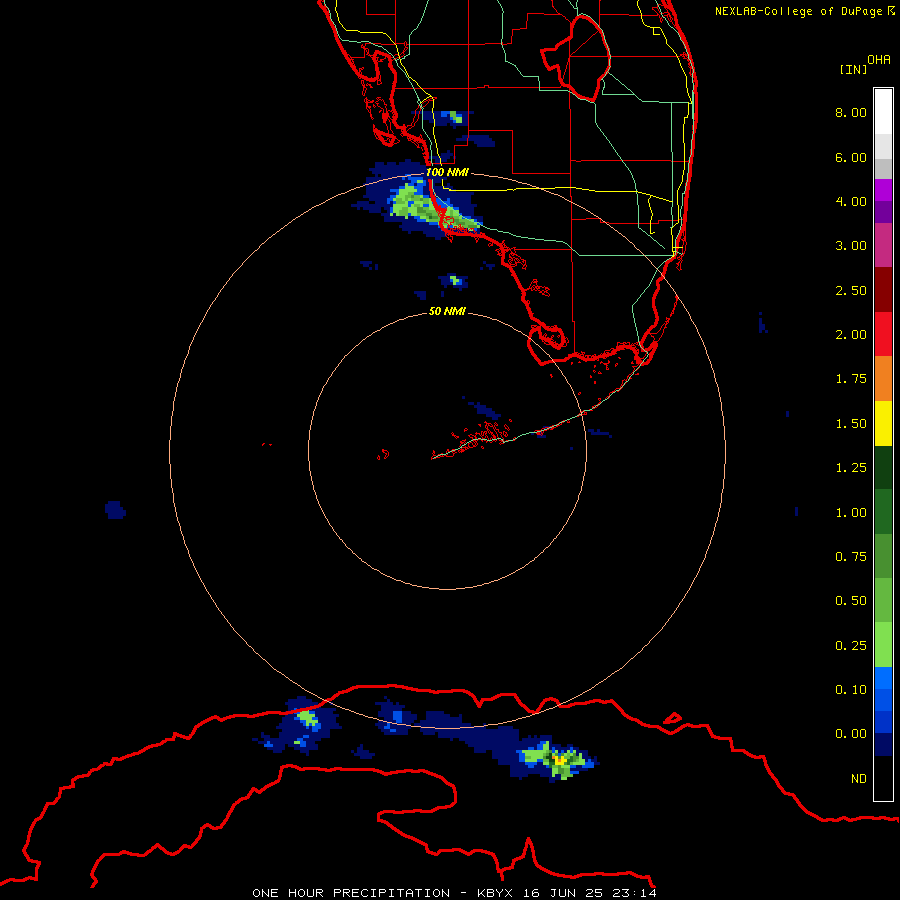Select the 0.75 legend value
900x900 pixels.
coord(851,557)
